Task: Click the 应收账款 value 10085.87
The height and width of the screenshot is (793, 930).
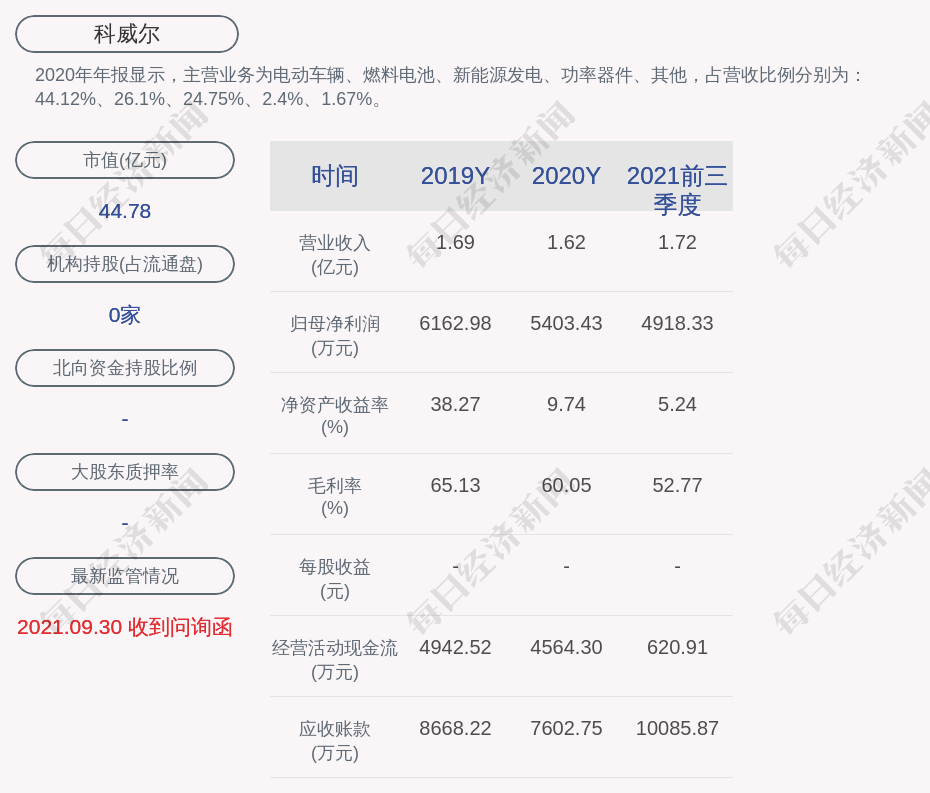Action: 677,728
